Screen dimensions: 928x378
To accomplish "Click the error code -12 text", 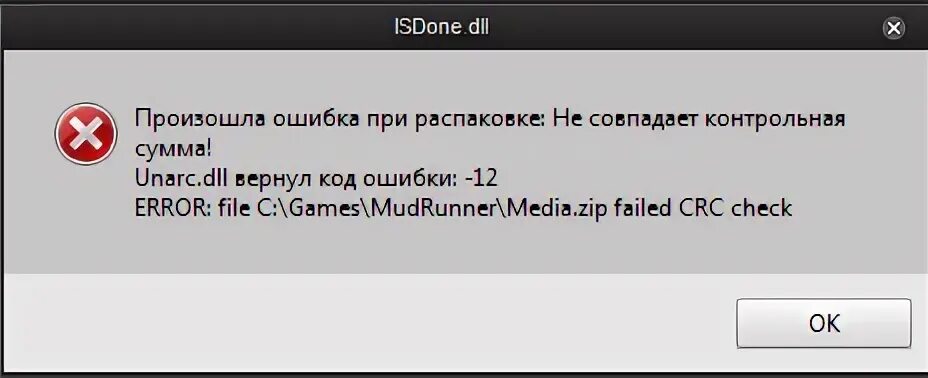I will (482, 178).
